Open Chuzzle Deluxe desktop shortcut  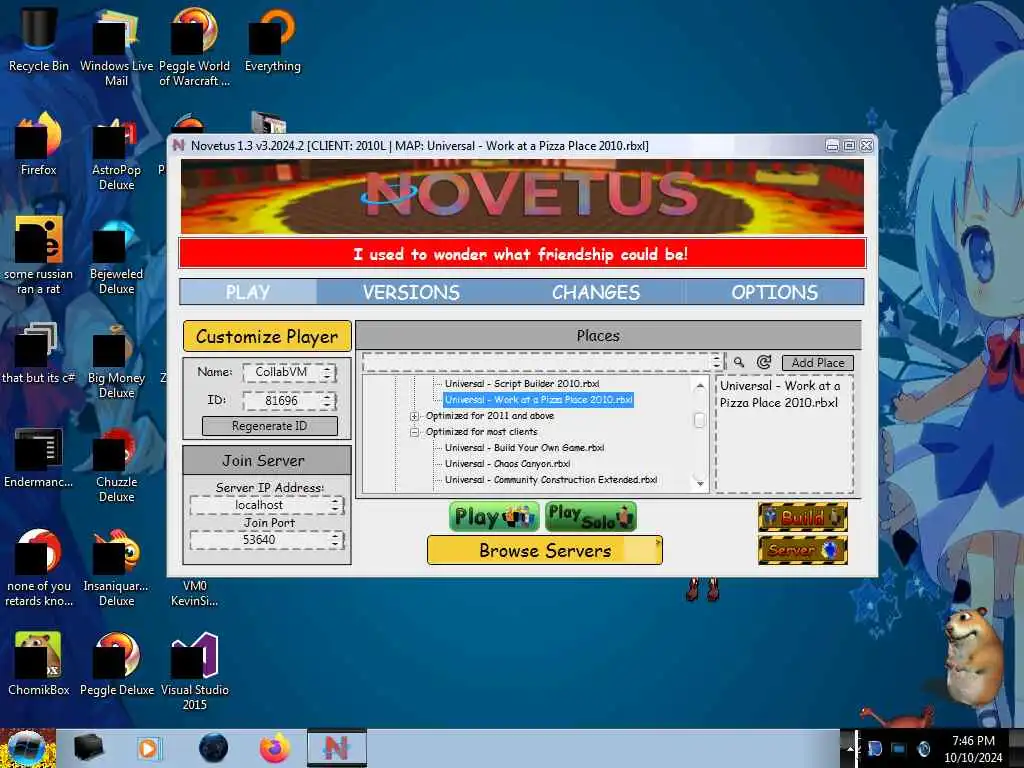coord(116,464)
